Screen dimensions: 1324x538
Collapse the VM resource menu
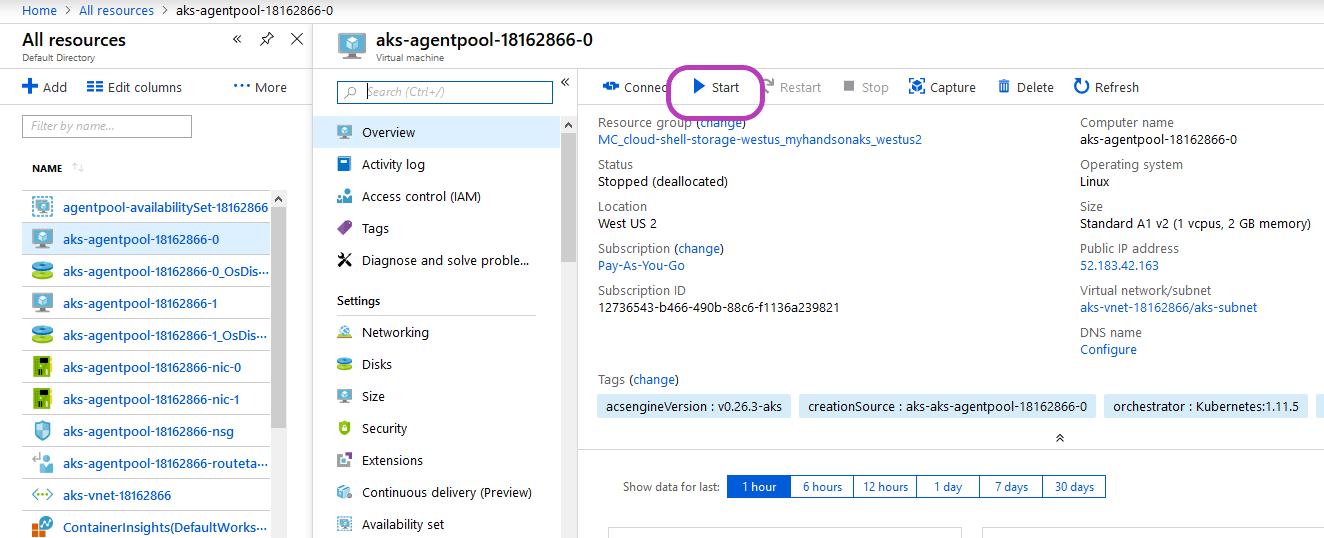point(565,82)
